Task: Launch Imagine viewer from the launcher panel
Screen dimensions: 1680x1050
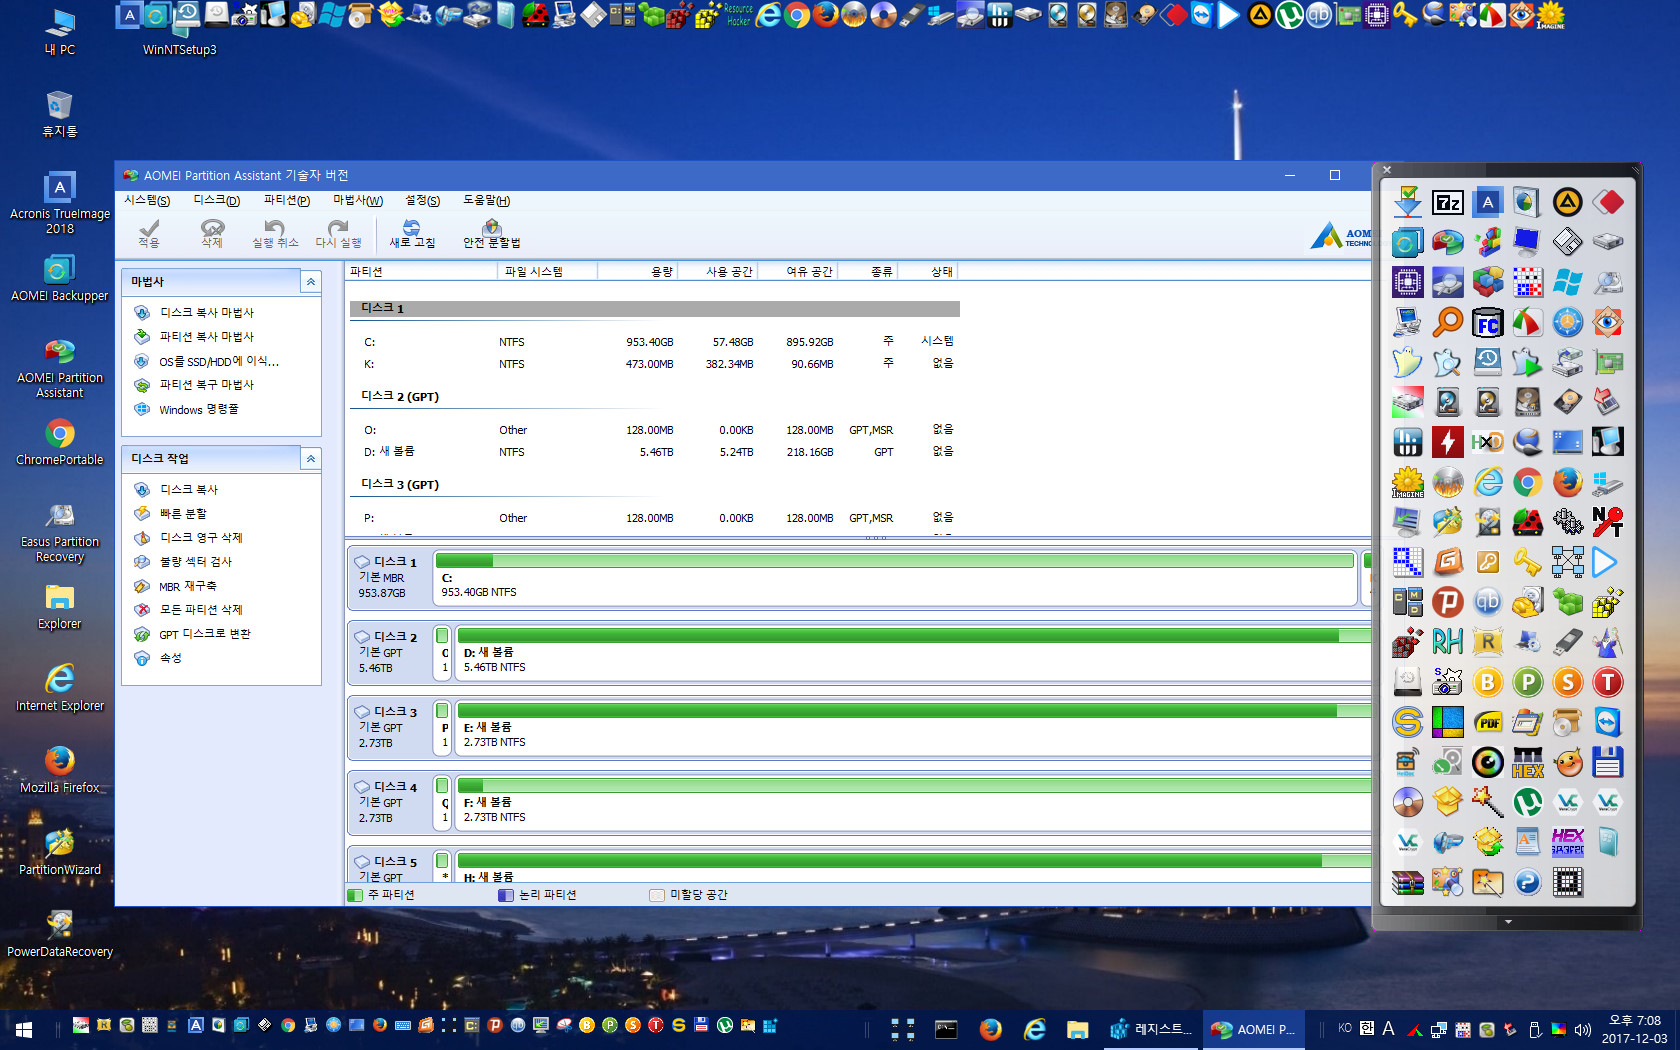Action: click(x=1407, y=483)
